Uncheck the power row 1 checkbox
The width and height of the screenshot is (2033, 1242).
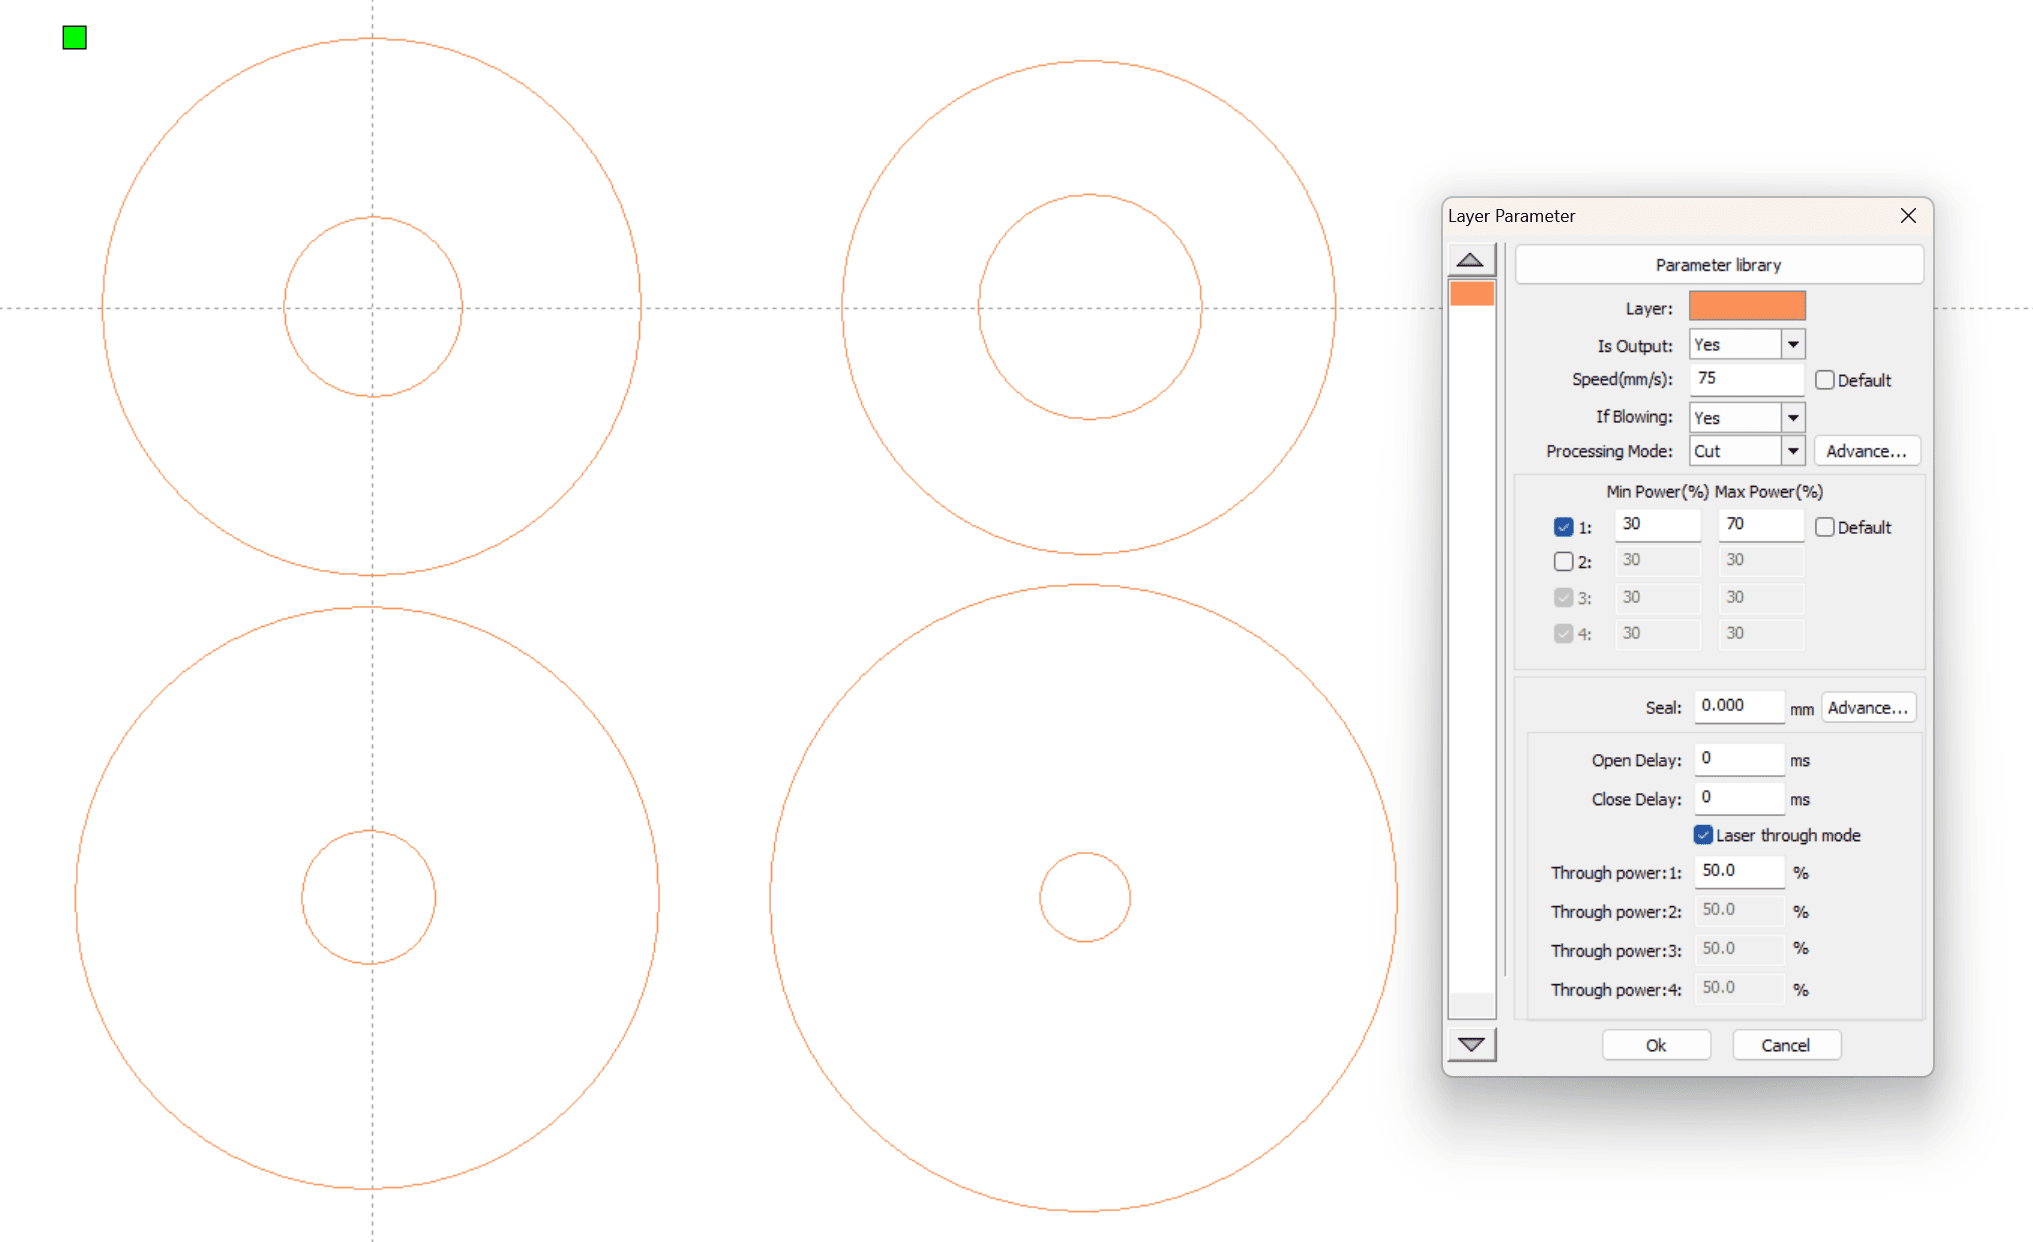1564,527
